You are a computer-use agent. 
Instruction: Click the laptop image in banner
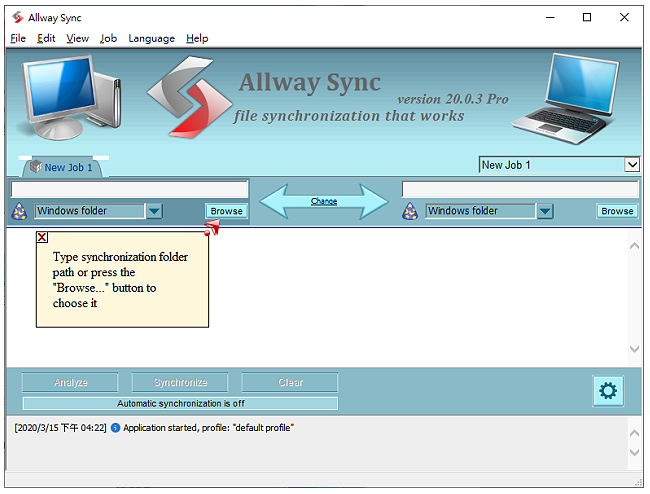pos(566,99)
